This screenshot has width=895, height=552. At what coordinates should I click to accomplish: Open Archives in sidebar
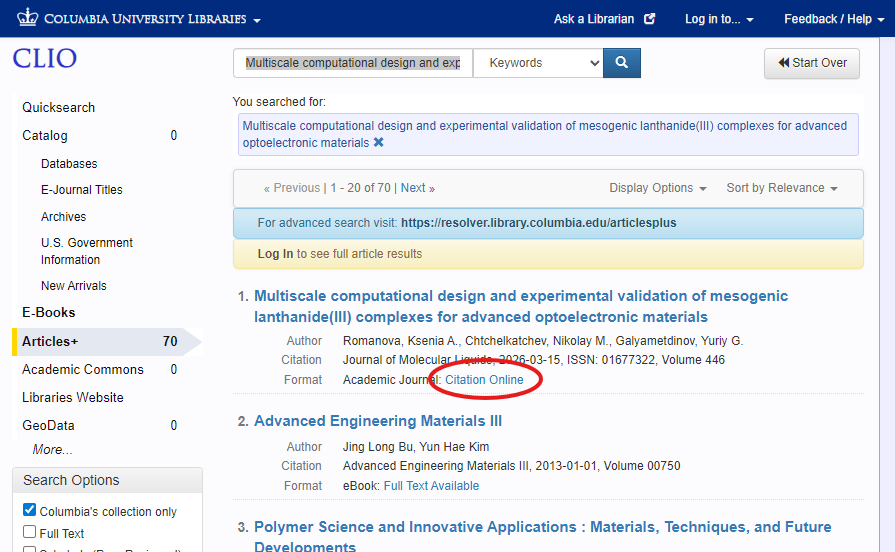click(63, 217)
